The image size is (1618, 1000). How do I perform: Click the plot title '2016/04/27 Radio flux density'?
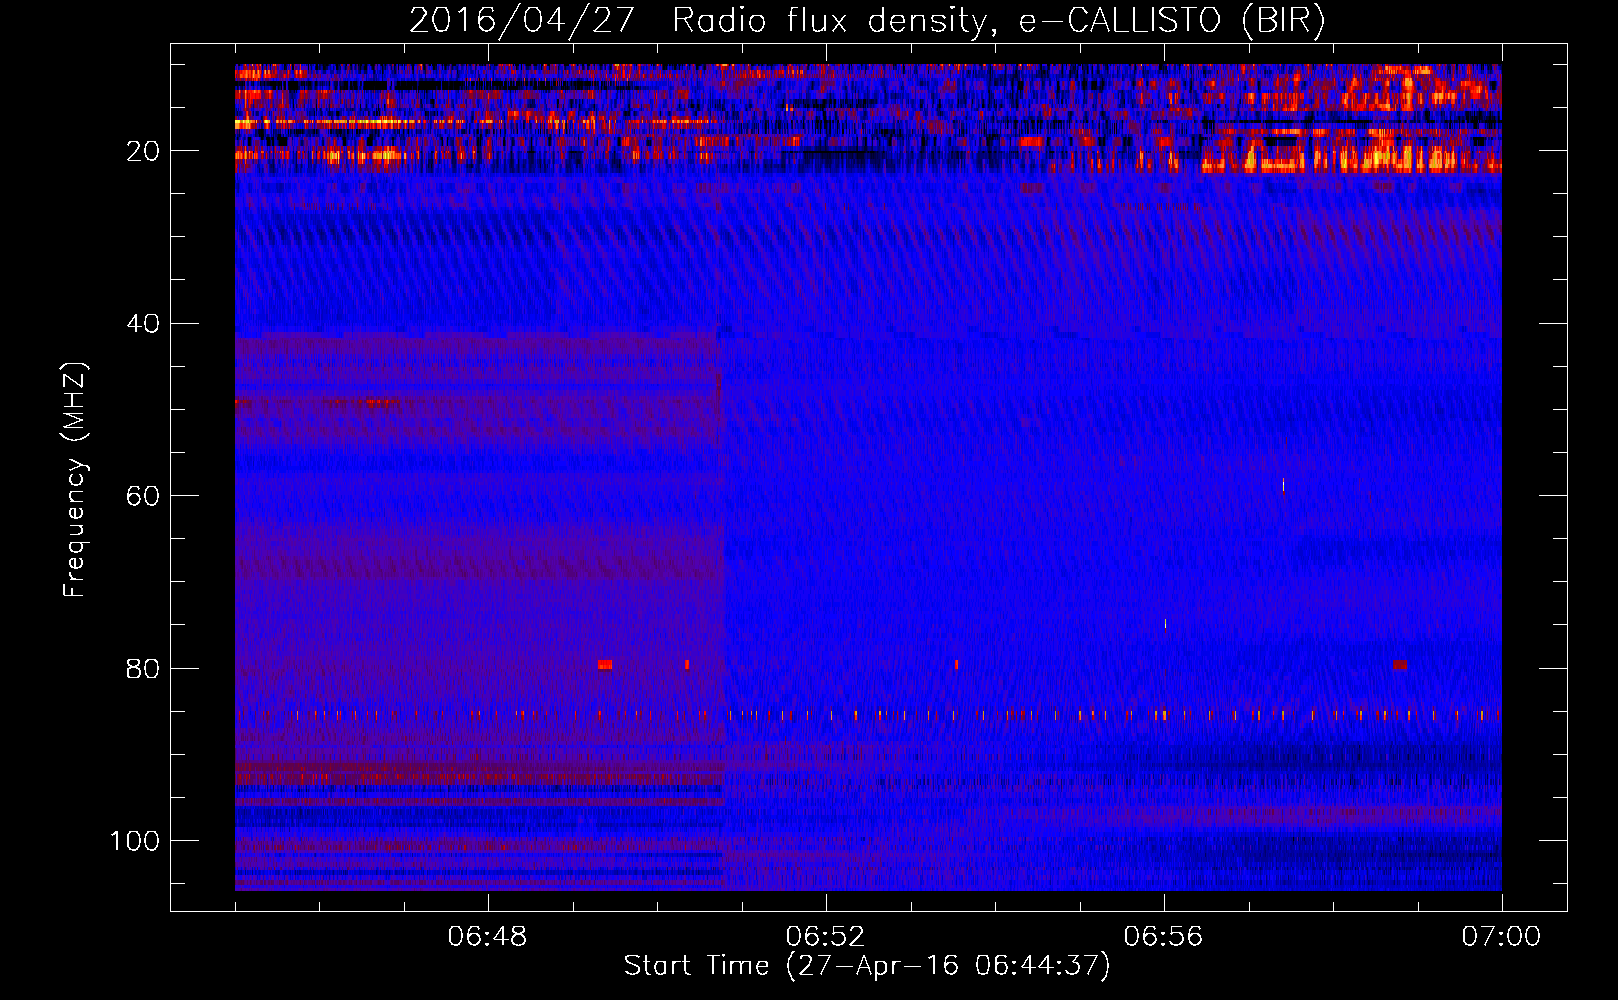868,20
